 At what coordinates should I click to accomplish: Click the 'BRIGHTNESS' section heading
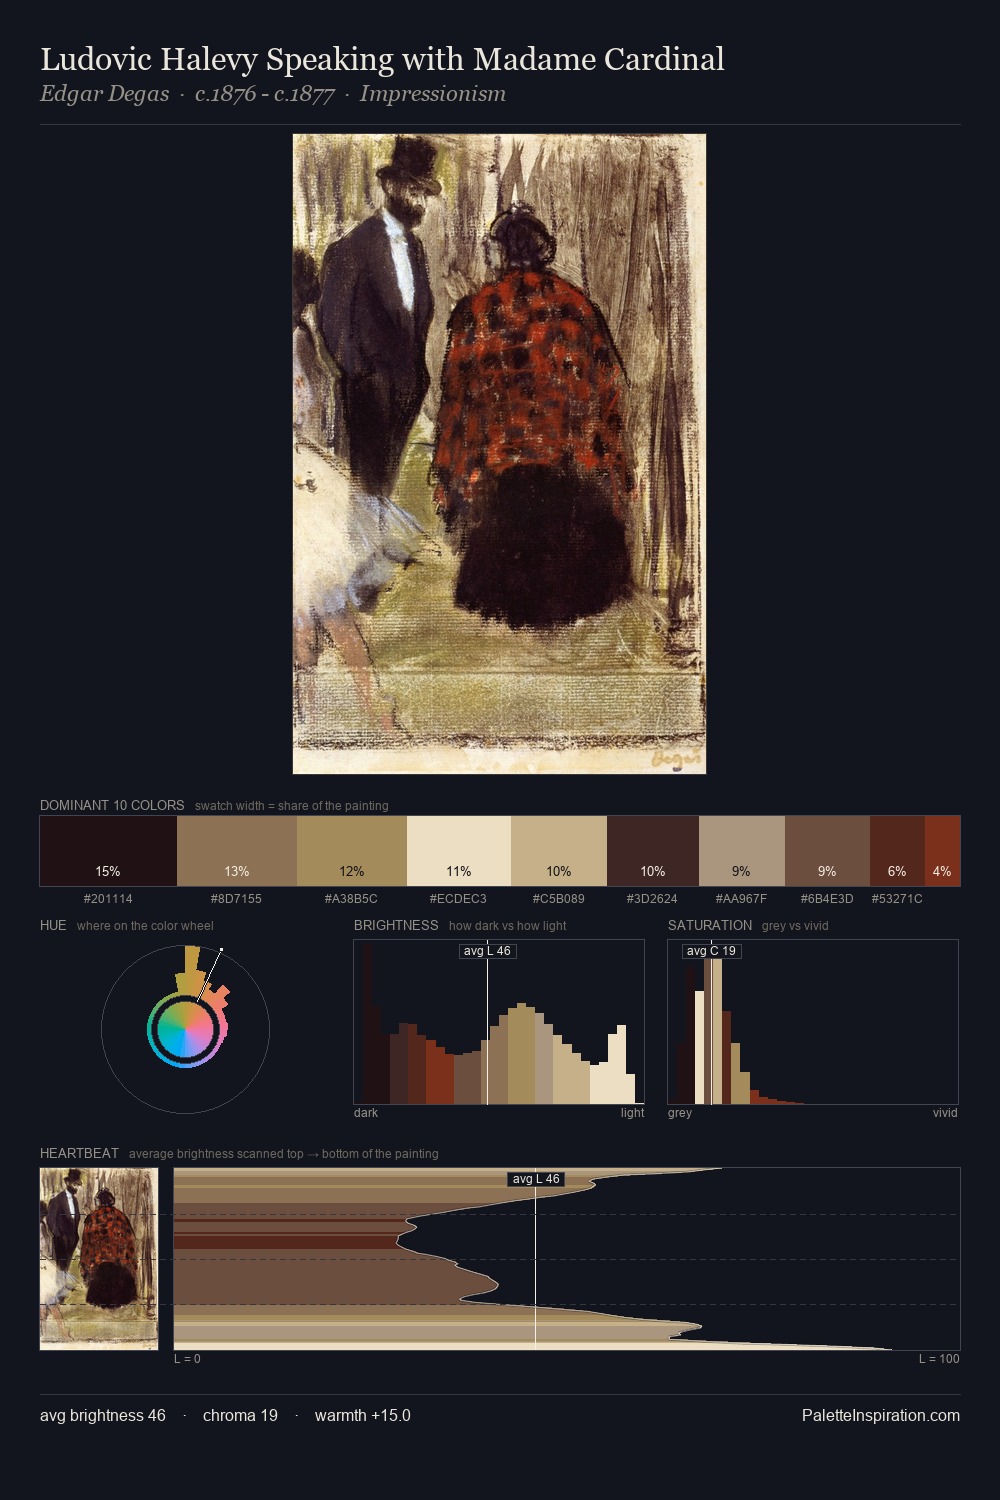tap(396, 925)
